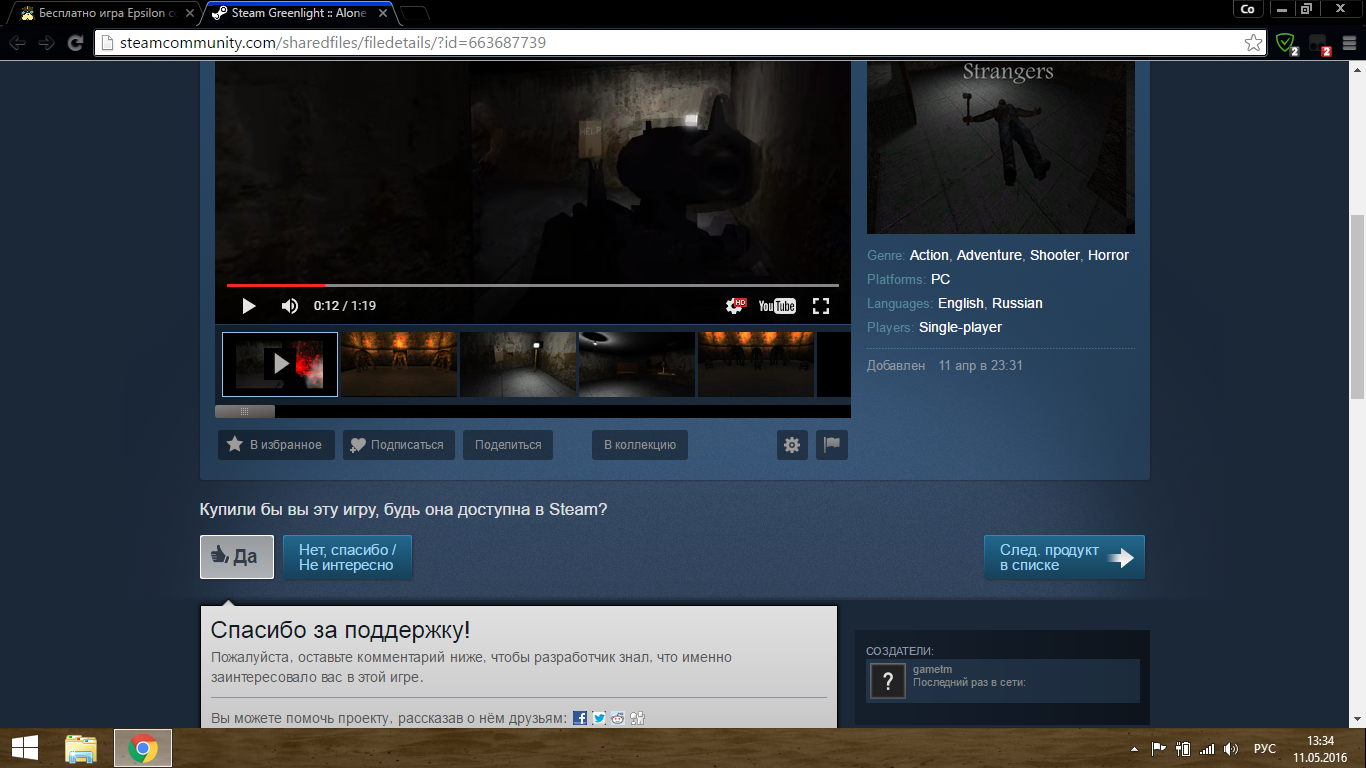Open the Horror genre link
Image resolution: width=1366 pixels, height=768 pixels.
click(1108, 255)
